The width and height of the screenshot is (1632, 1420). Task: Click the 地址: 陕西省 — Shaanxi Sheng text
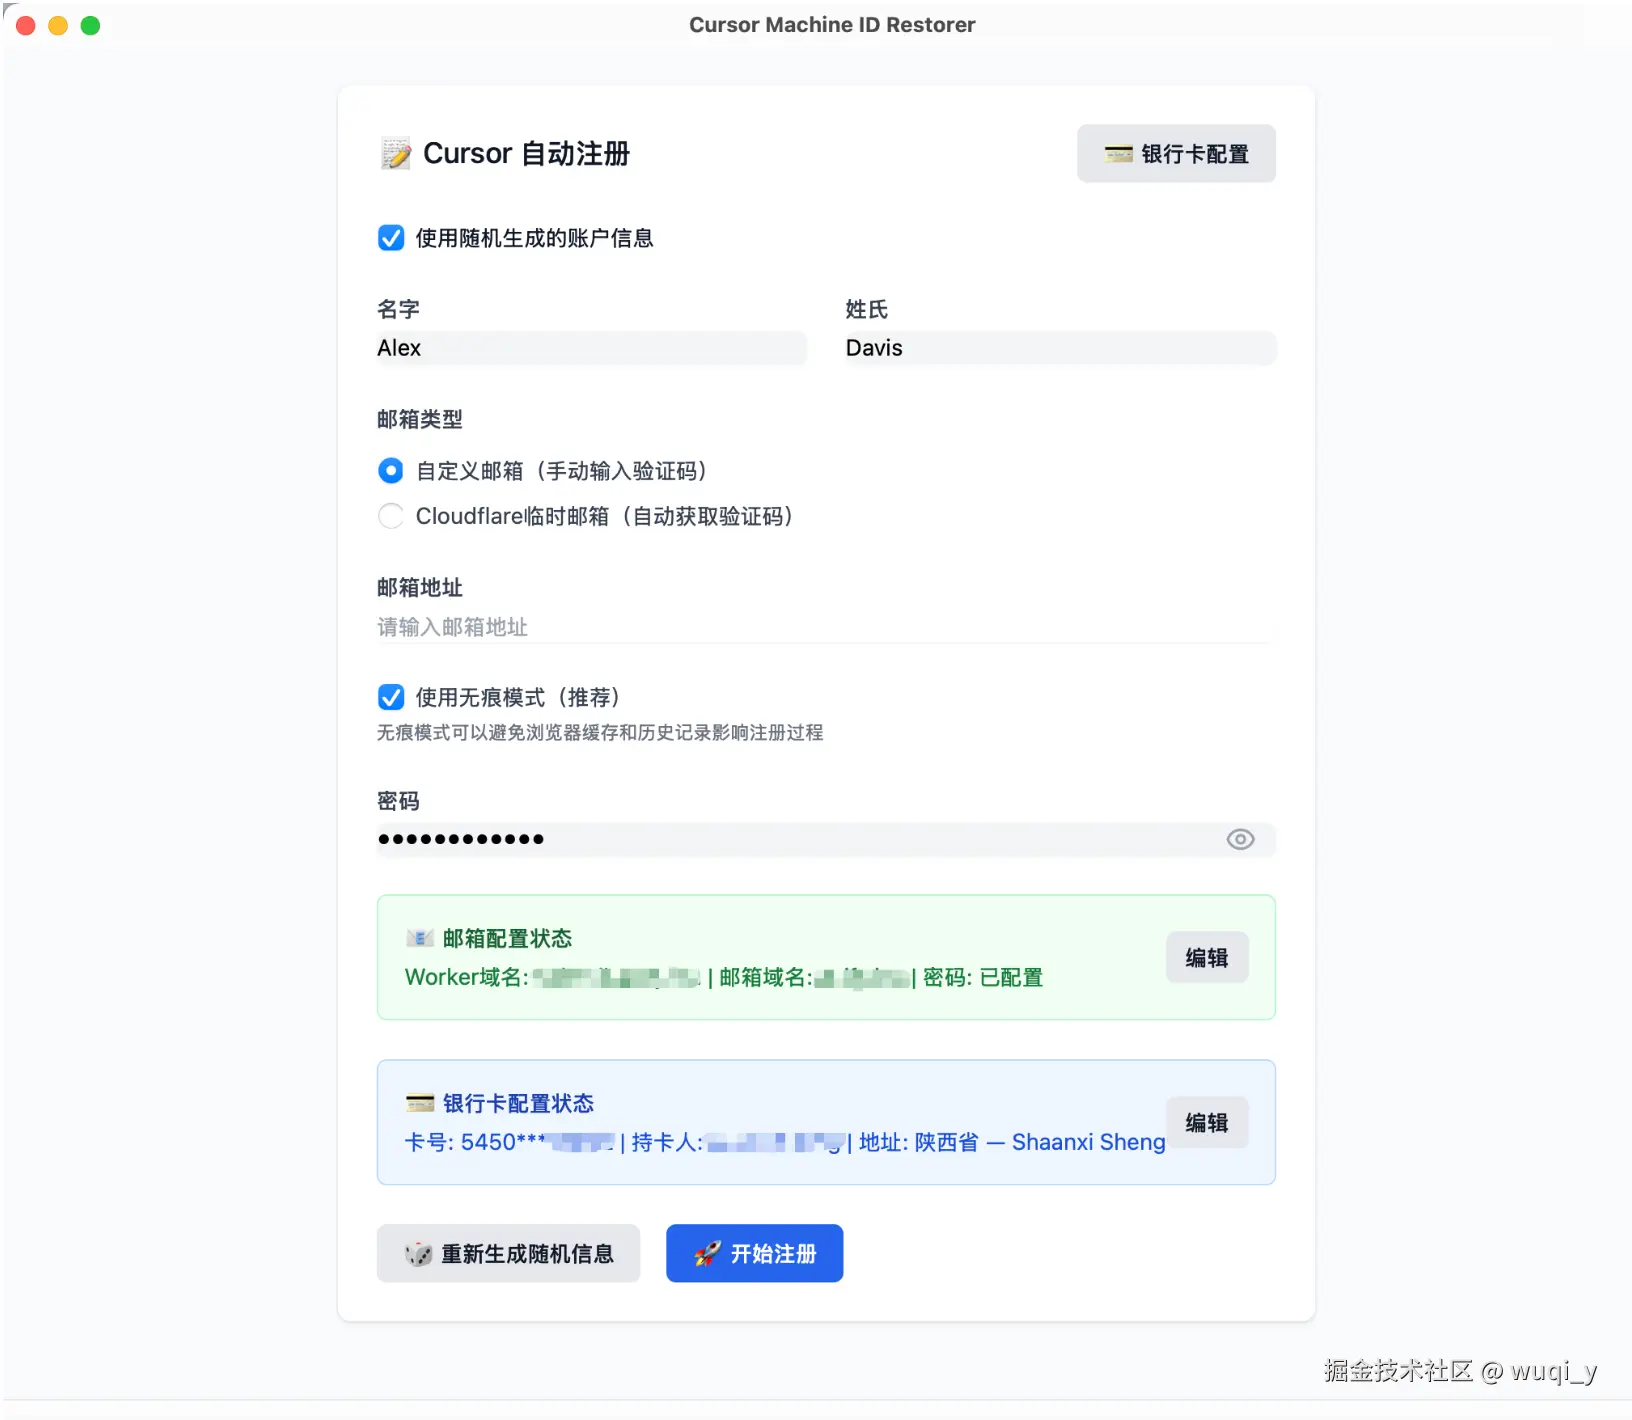coord(1012,1142)
